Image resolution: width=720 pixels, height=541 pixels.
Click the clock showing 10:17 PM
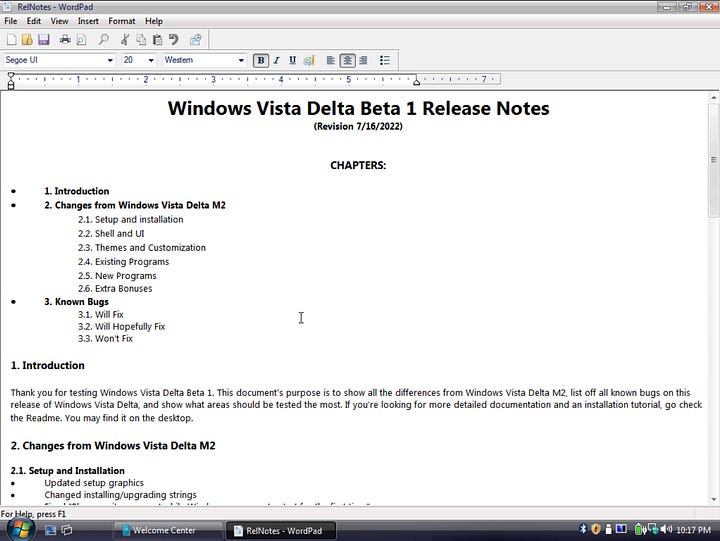click(693, 530)
